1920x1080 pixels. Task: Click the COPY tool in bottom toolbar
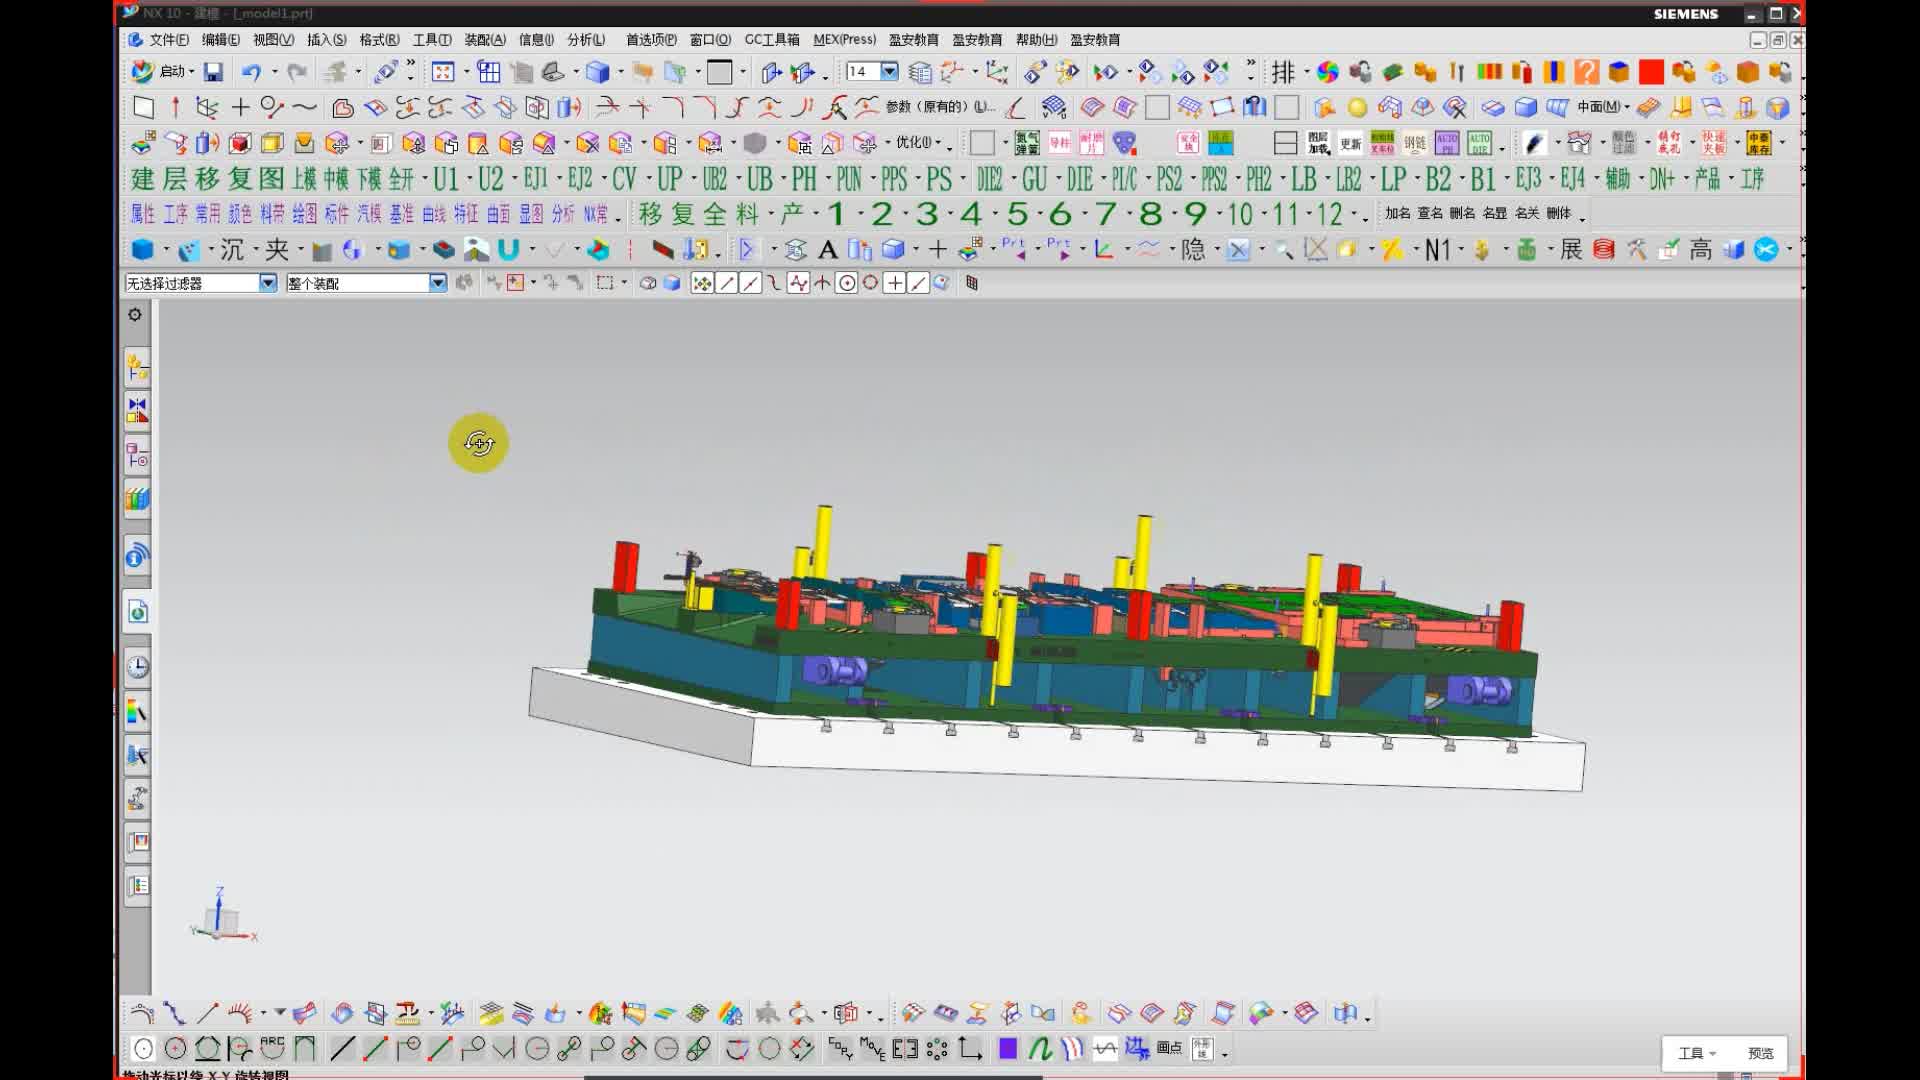(x=840, y=1049)
